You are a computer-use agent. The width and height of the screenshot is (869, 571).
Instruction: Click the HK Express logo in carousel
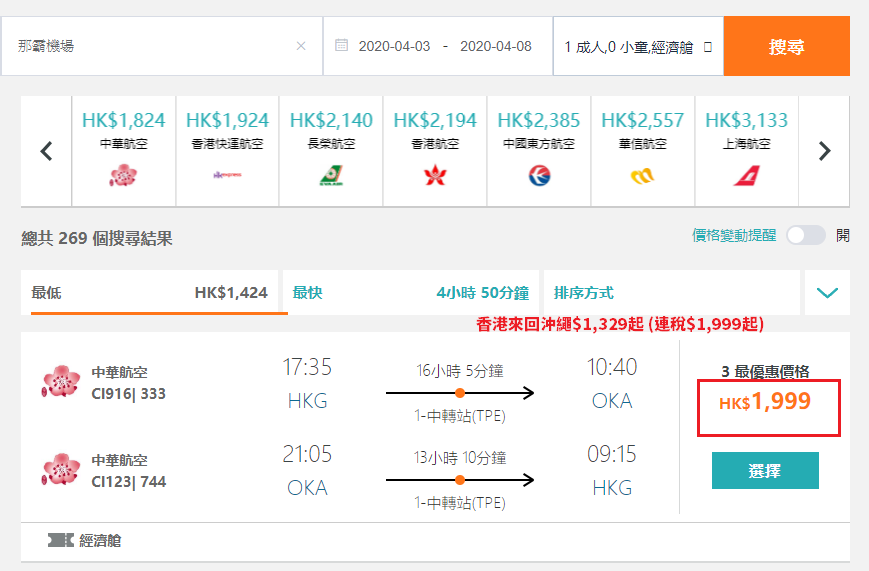227,175
